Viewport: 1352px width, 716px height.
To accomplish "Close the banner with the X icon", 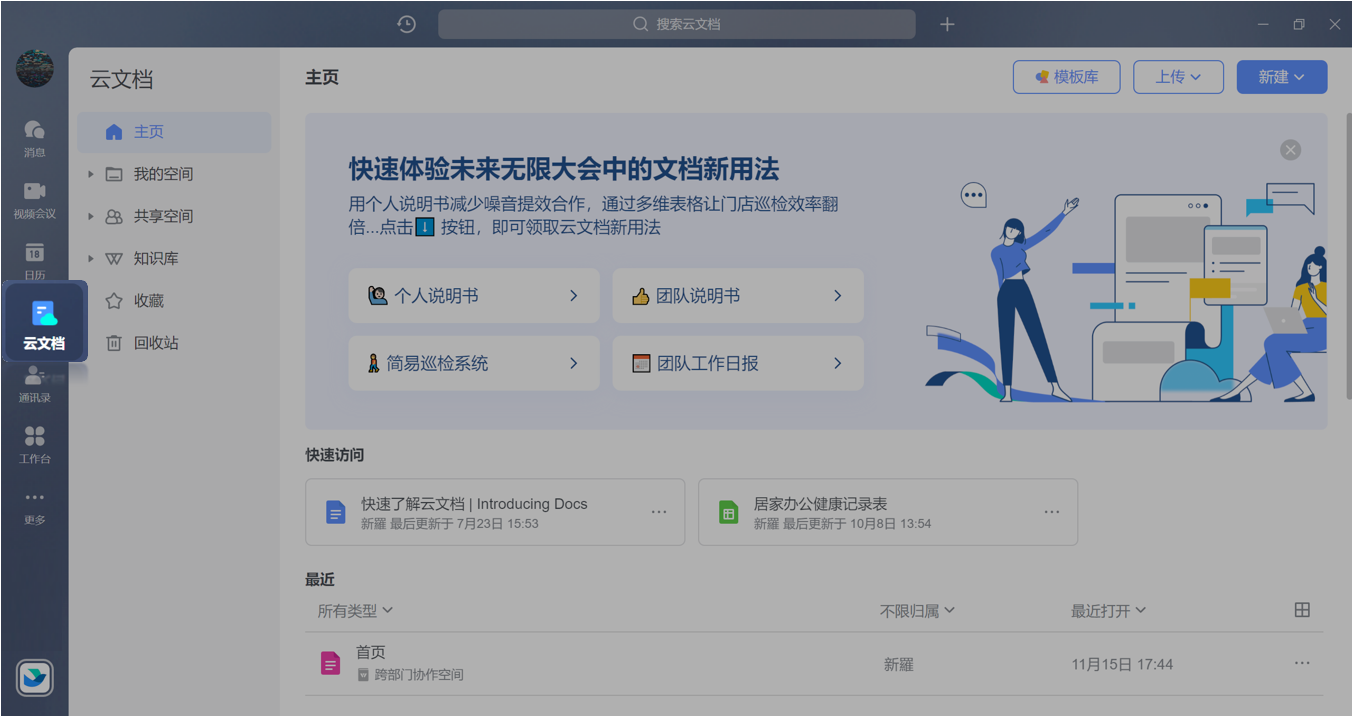I will coord(1290,150).
